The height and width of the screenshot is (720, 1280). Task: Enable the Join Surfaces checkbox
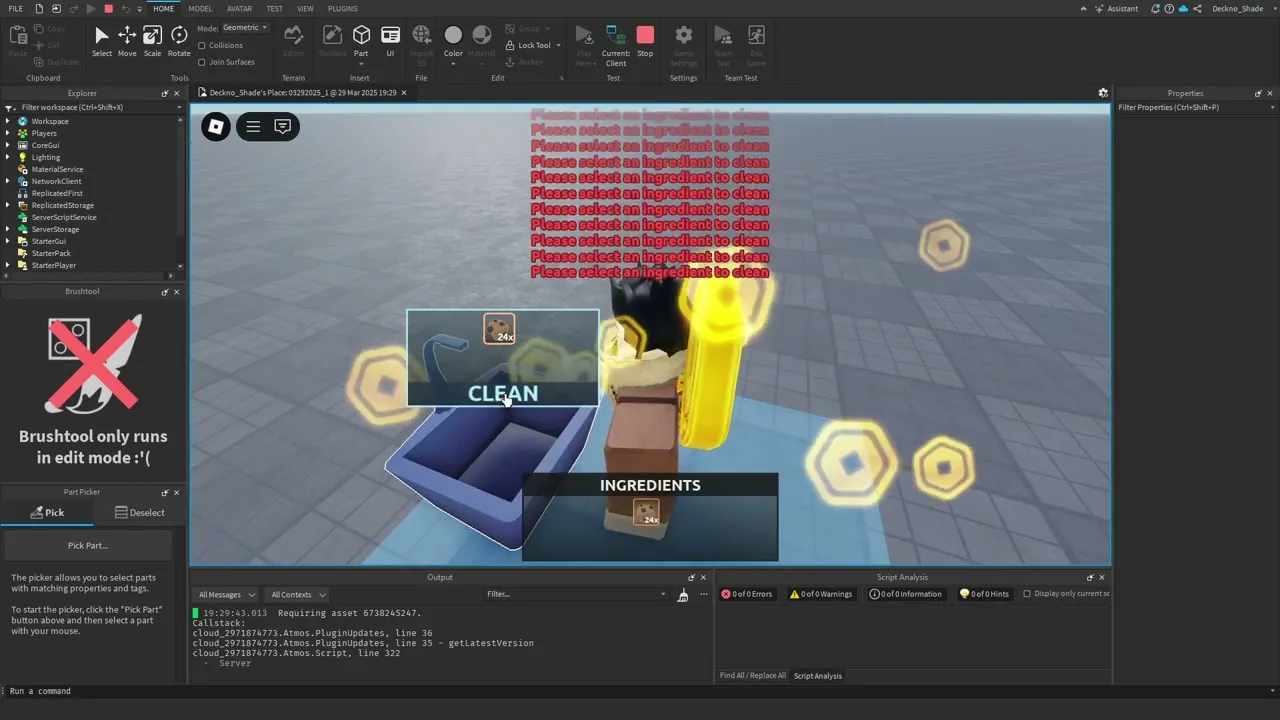202,62
